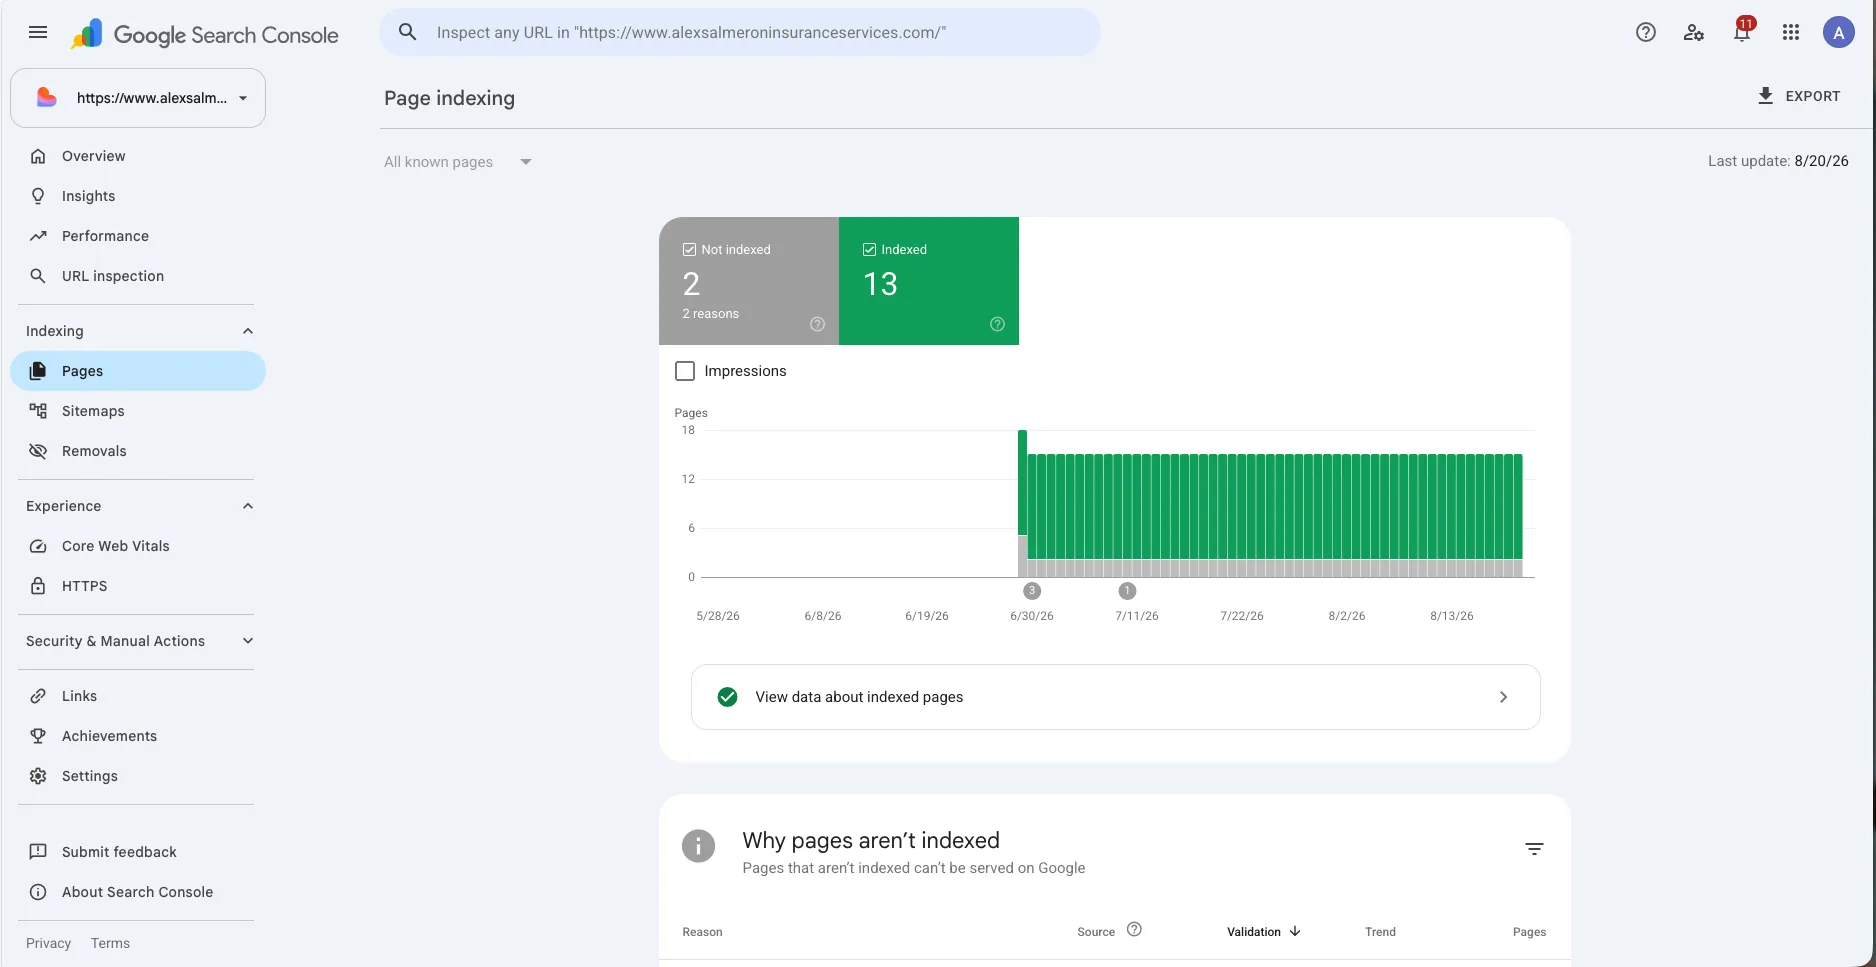Open the Help question mark icon
1876x967 pixels.
point(1645,32)
